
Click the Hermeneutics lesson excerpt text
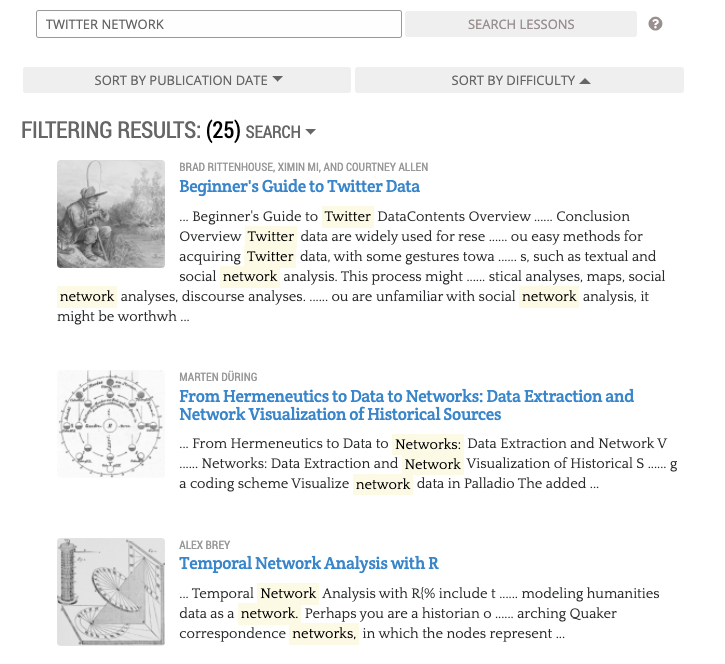click(x=420, y=463)
